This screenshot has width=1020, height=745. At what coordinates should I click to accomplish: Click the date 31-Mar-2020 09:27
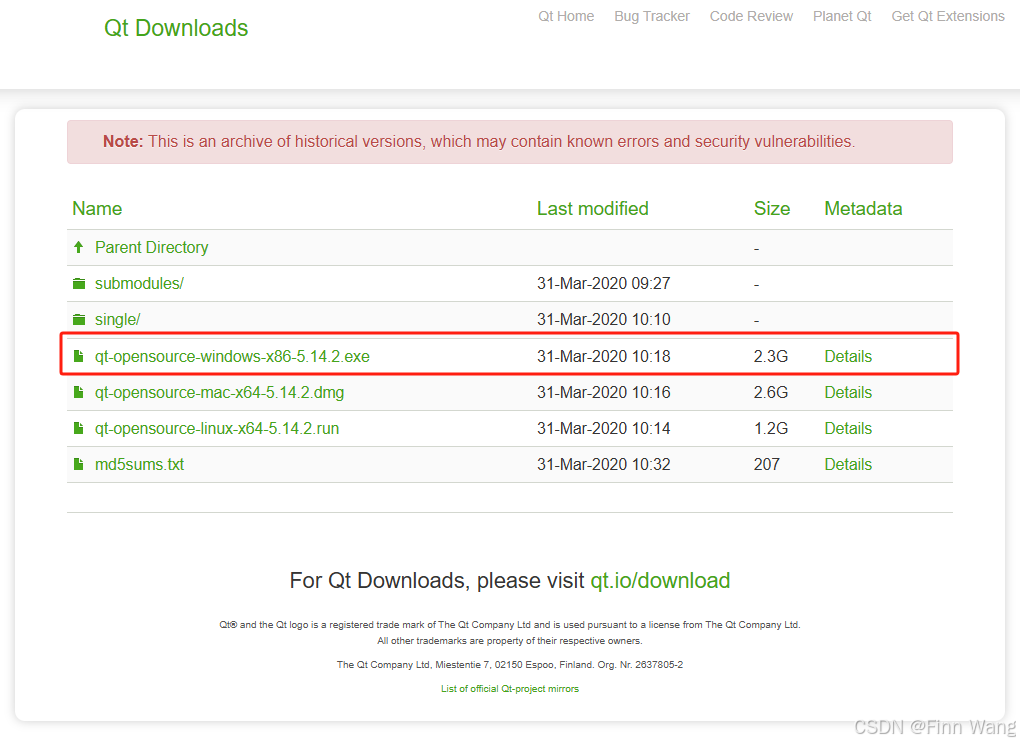(x=603, y=284)
